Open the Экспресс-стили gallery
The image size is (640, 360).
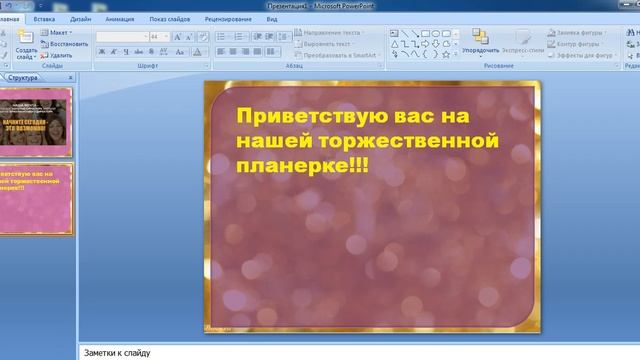click(523, 42)
